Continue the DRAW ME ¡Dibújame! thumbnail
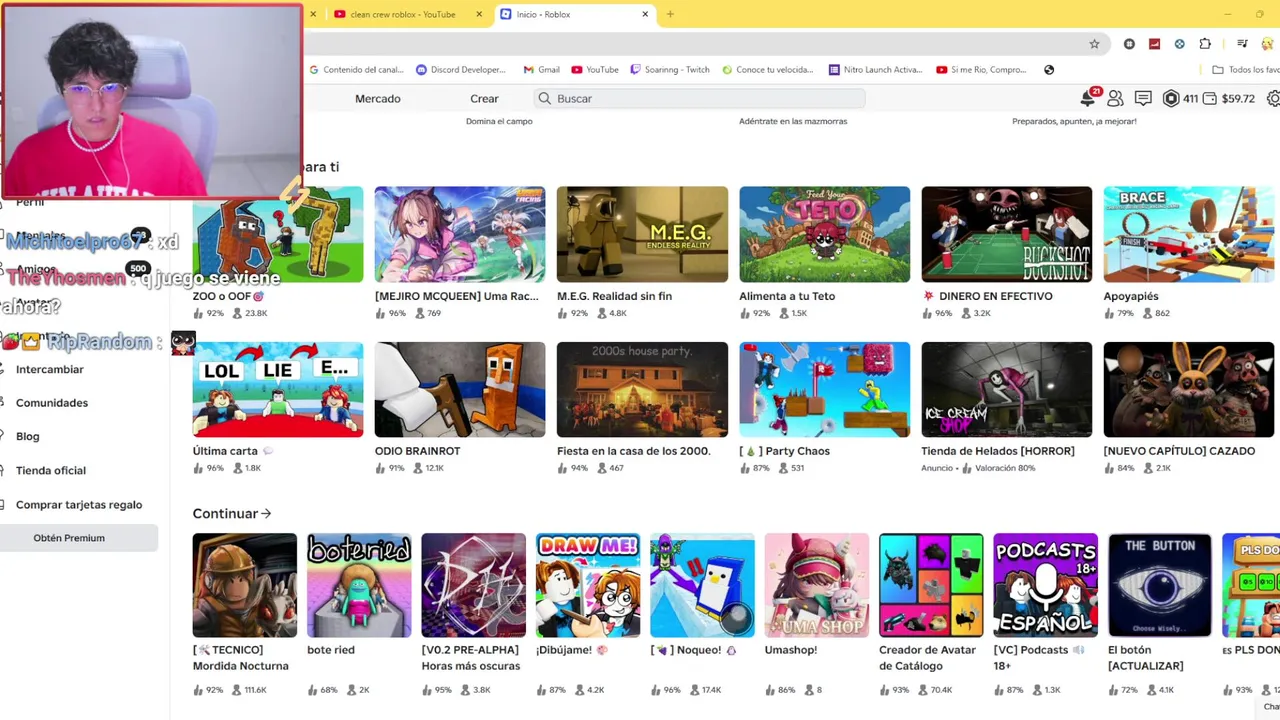Screen dimensions: 1280x720 point(588,585)
